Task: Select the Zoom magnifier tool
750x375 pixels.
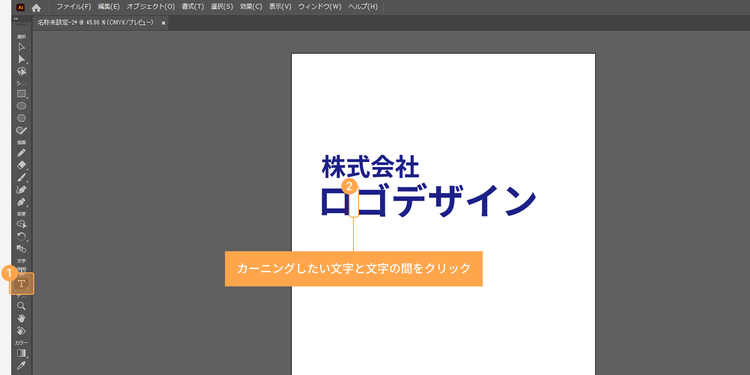Action: coord(21,306)
